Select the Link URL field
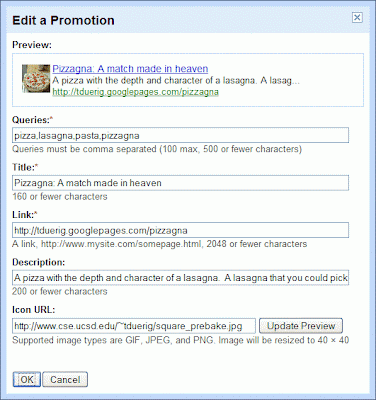Viewport: 376px width, 400px height. point(180,230)
